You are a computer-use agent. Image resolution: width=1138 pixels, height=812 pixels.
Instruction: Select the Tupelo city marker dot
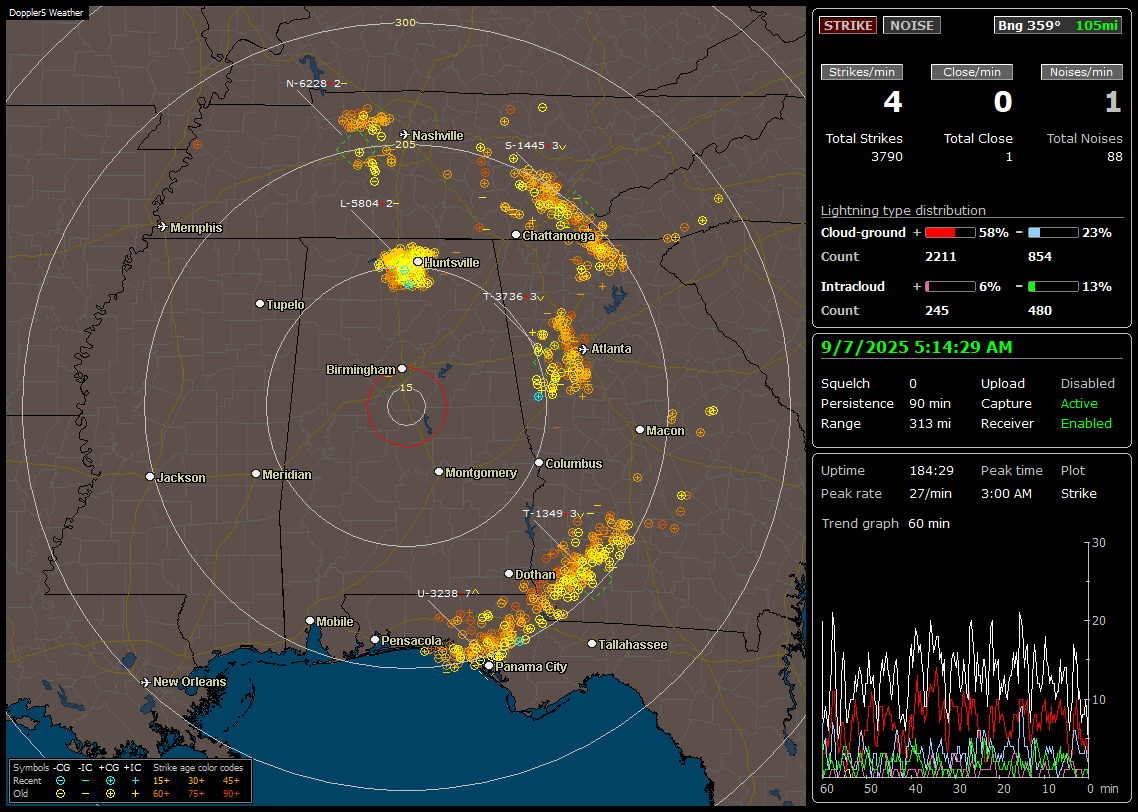click(x=260, y=304)
